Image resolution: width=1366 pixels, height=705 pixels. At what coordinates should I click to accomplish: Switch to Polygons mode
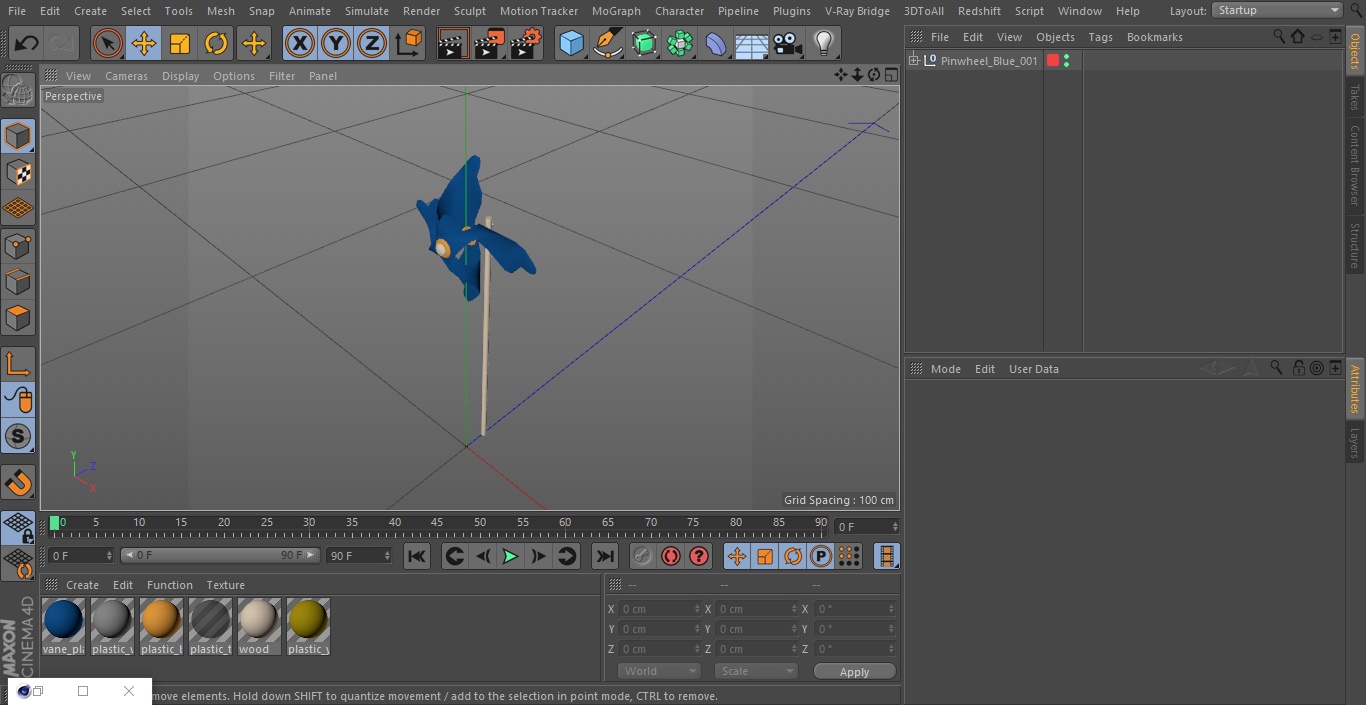coord(18,318)
